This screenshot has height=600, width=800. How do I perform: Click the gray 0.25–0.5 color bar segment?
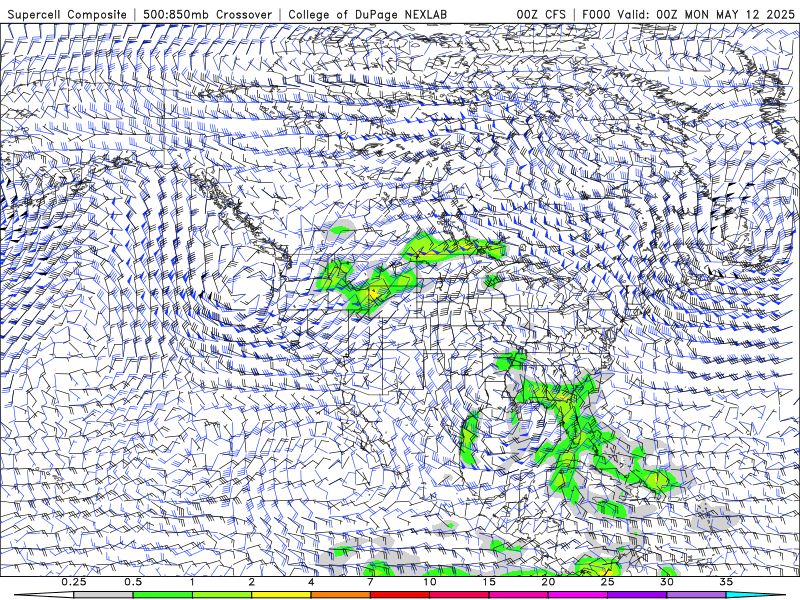[103, 595]
